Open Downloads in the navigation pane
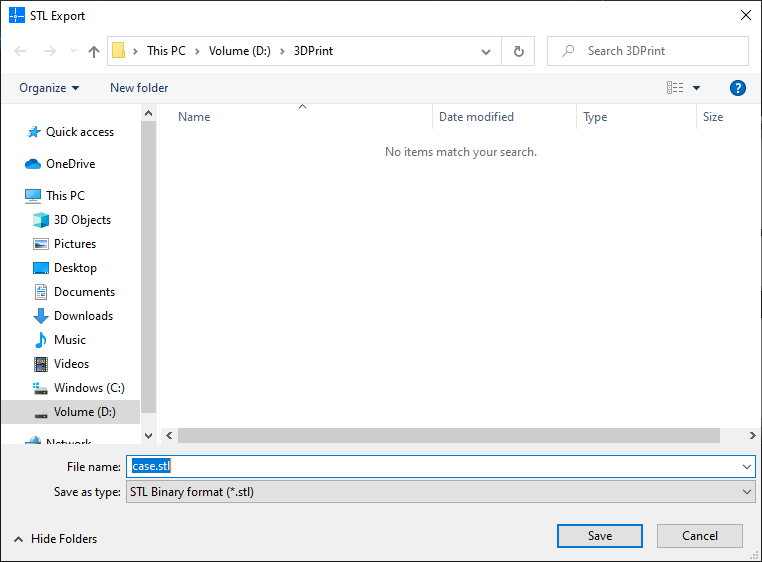 [83, 316]
